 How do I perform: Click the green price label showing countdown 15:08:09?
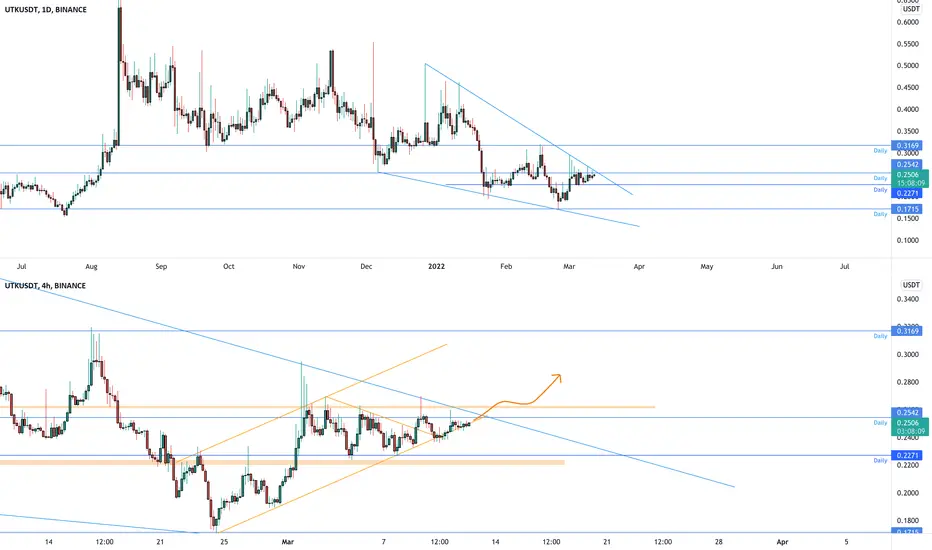click(910, 179)
